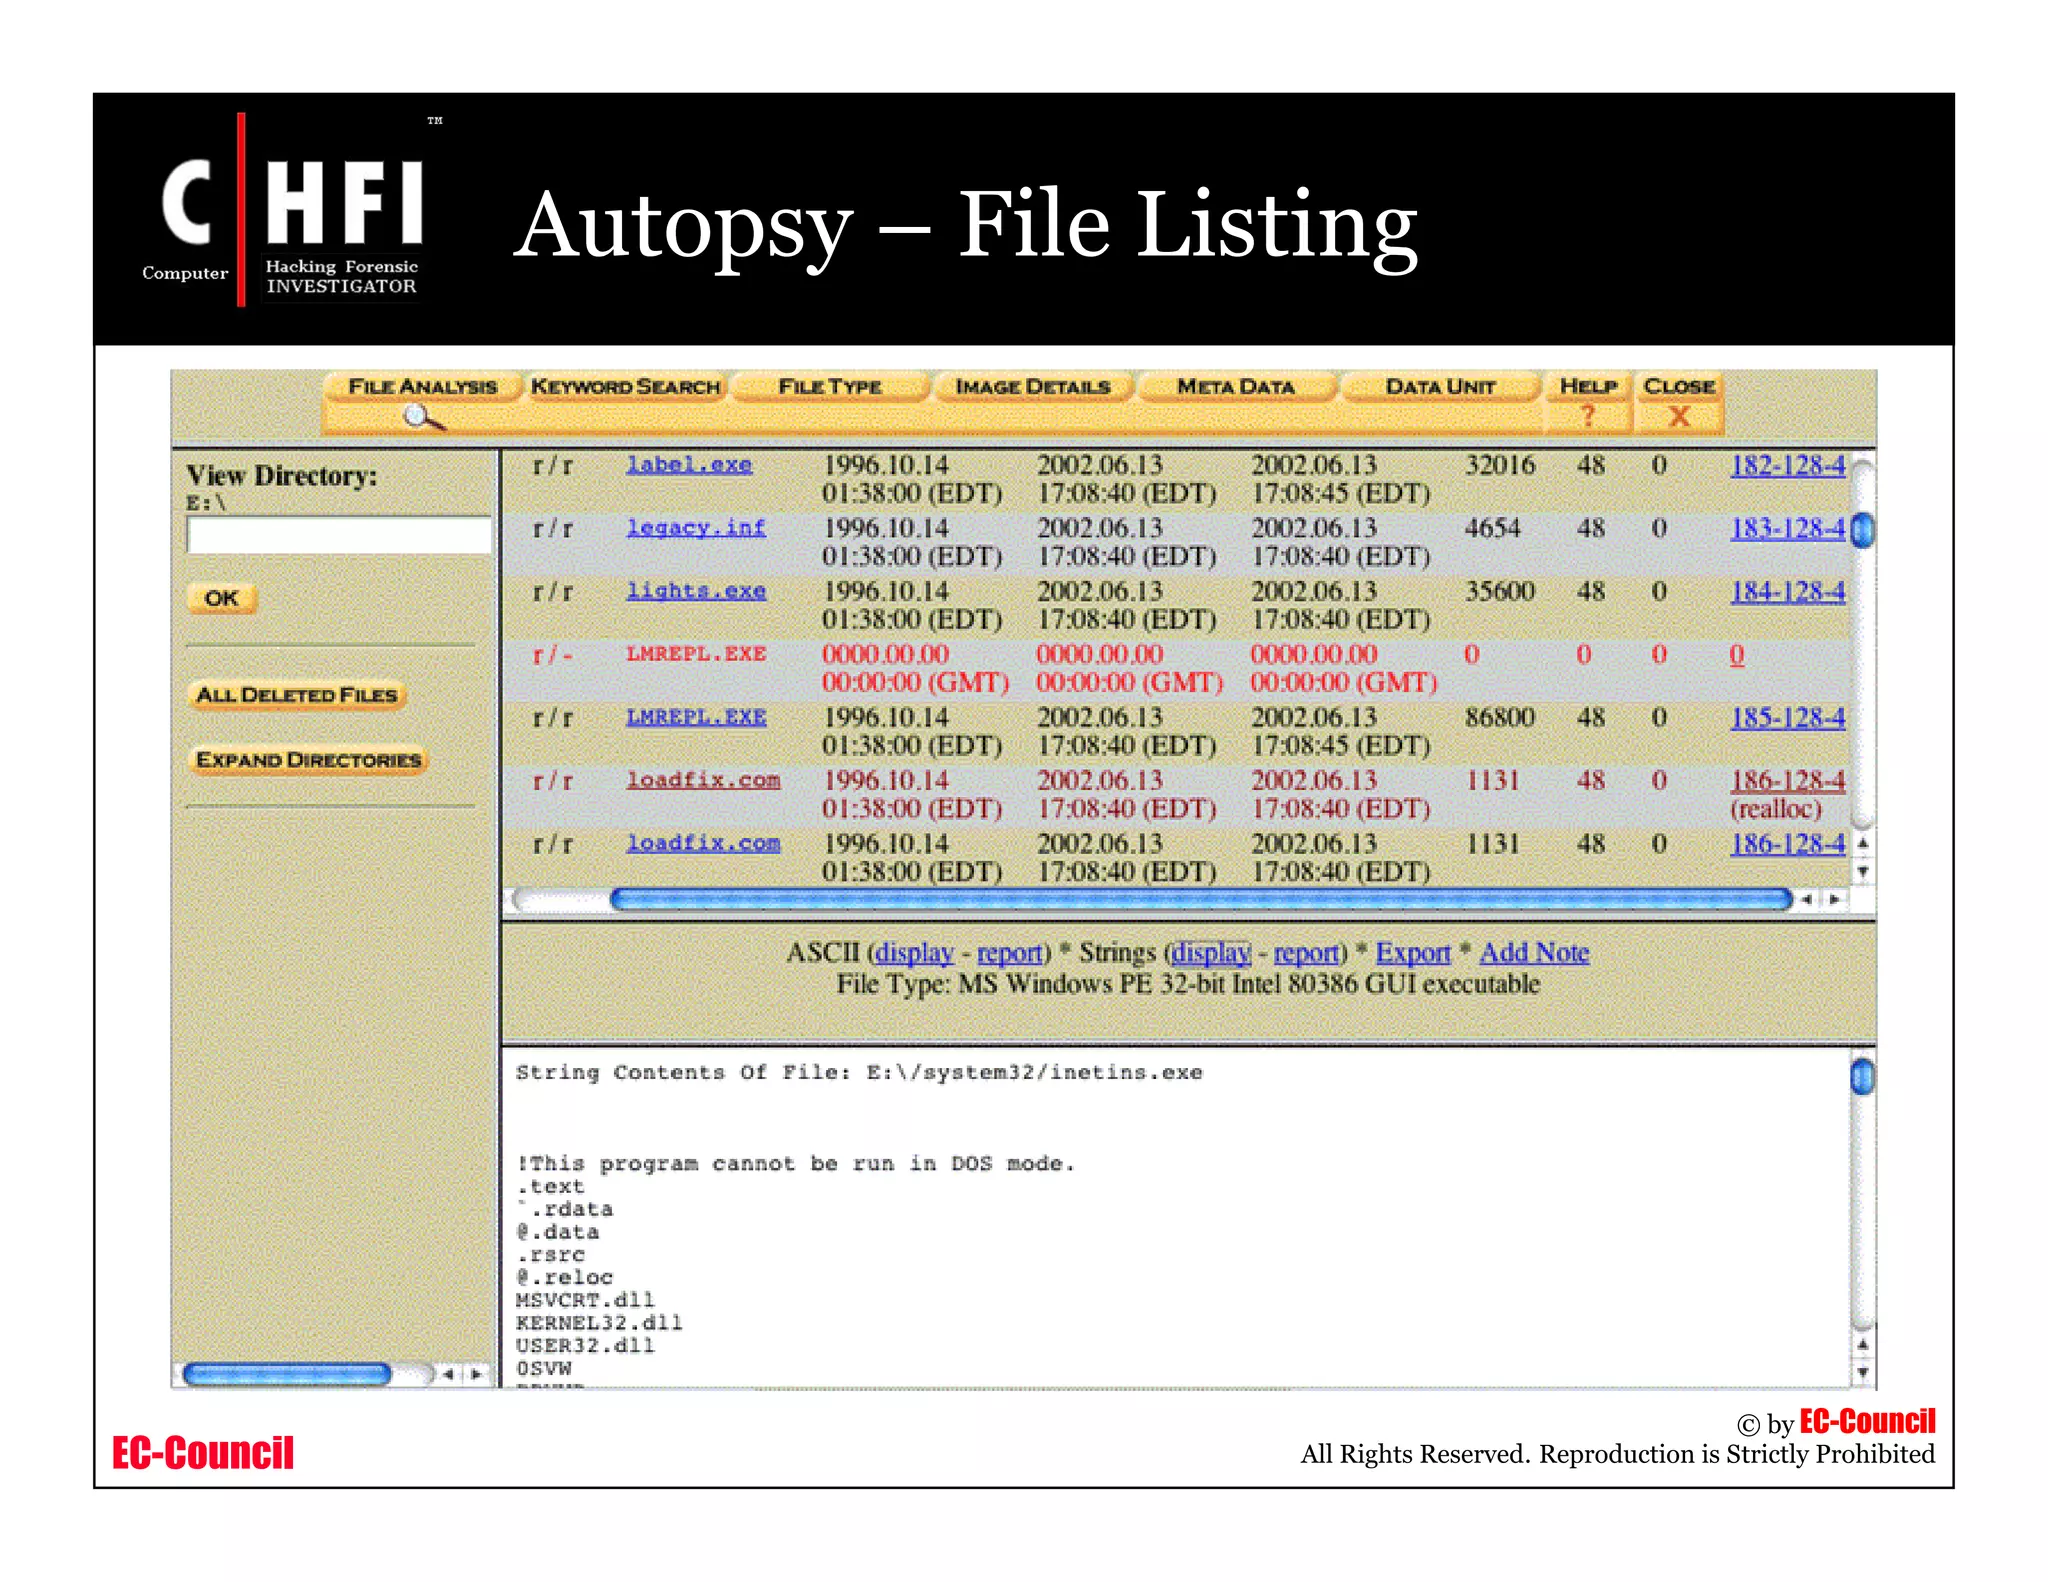Screen dimensions: 2048x1582
Task: Open the Image Details tab
Action: tap(1032, 386)
